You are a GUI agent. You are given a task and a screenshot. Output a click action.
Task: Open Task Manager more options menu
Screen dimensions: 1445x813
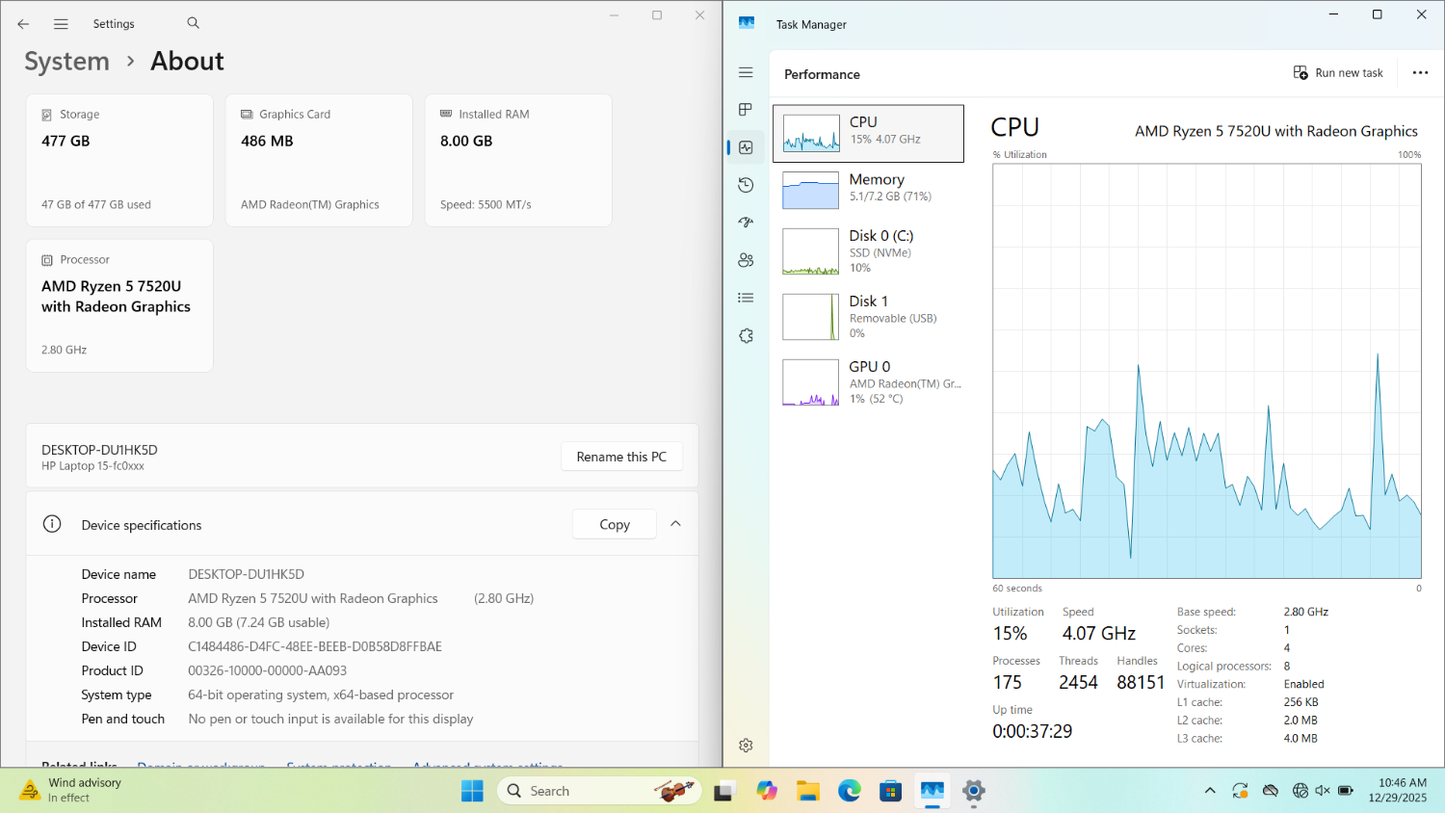[1420, 73]
